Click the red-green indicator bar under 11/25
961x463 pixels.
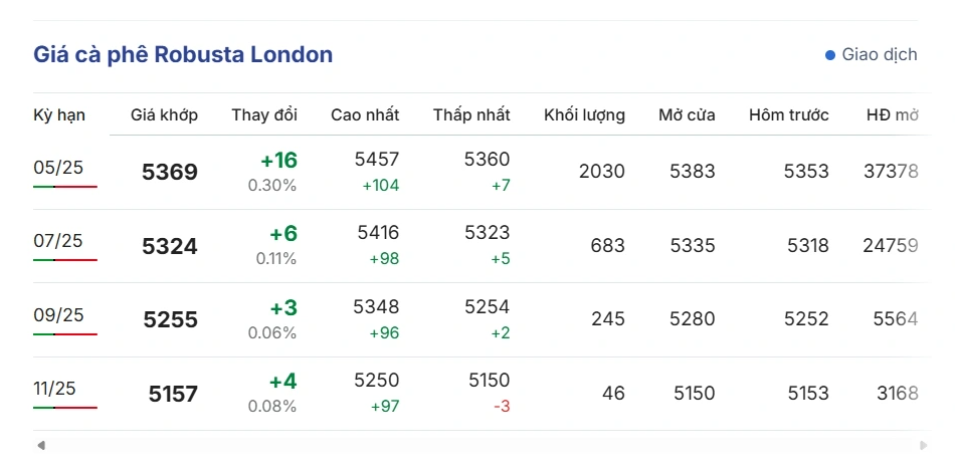65,407
